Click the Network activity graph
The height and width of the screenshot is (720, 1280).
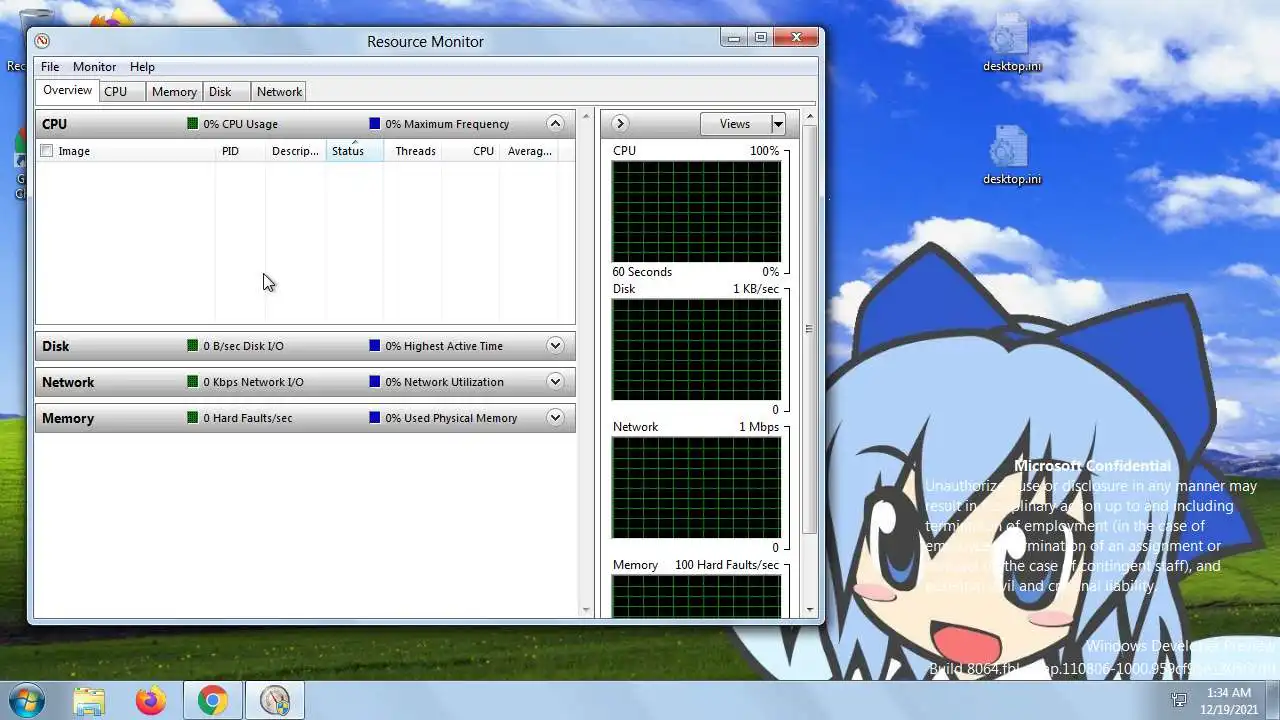click(x=697, y=488)
